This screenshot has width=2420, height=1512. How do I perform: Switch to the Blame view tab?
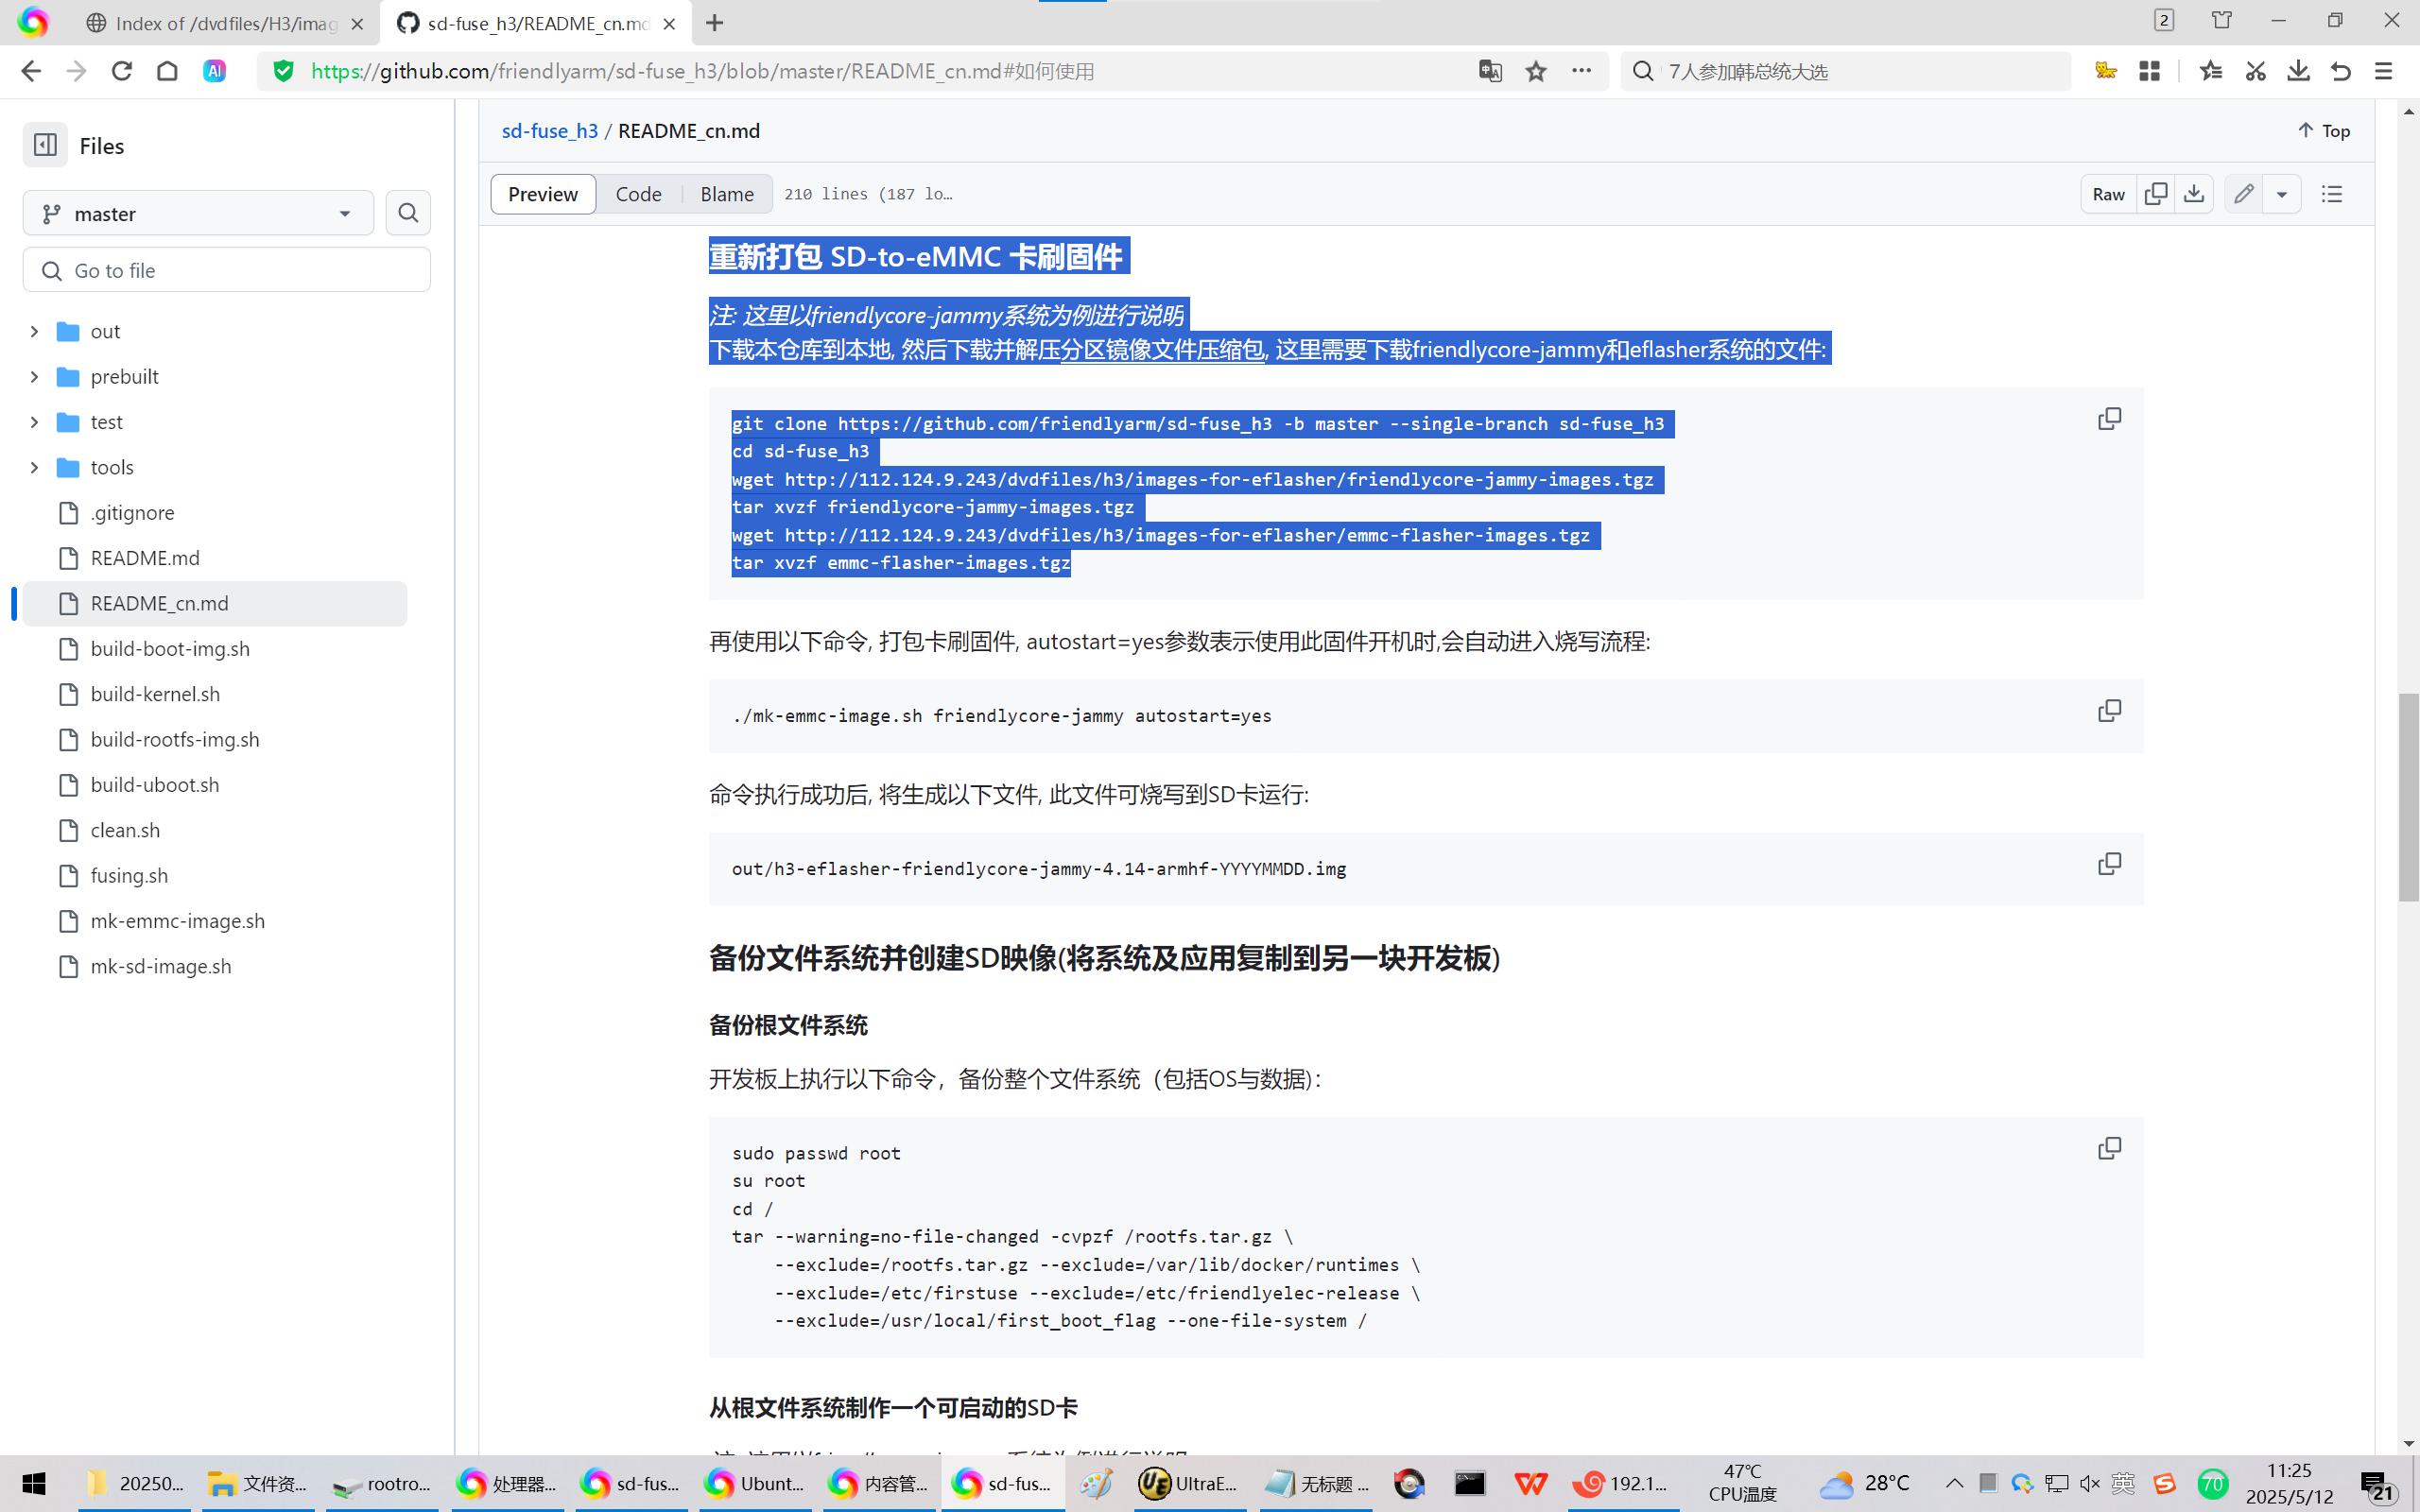pos(727,194)
